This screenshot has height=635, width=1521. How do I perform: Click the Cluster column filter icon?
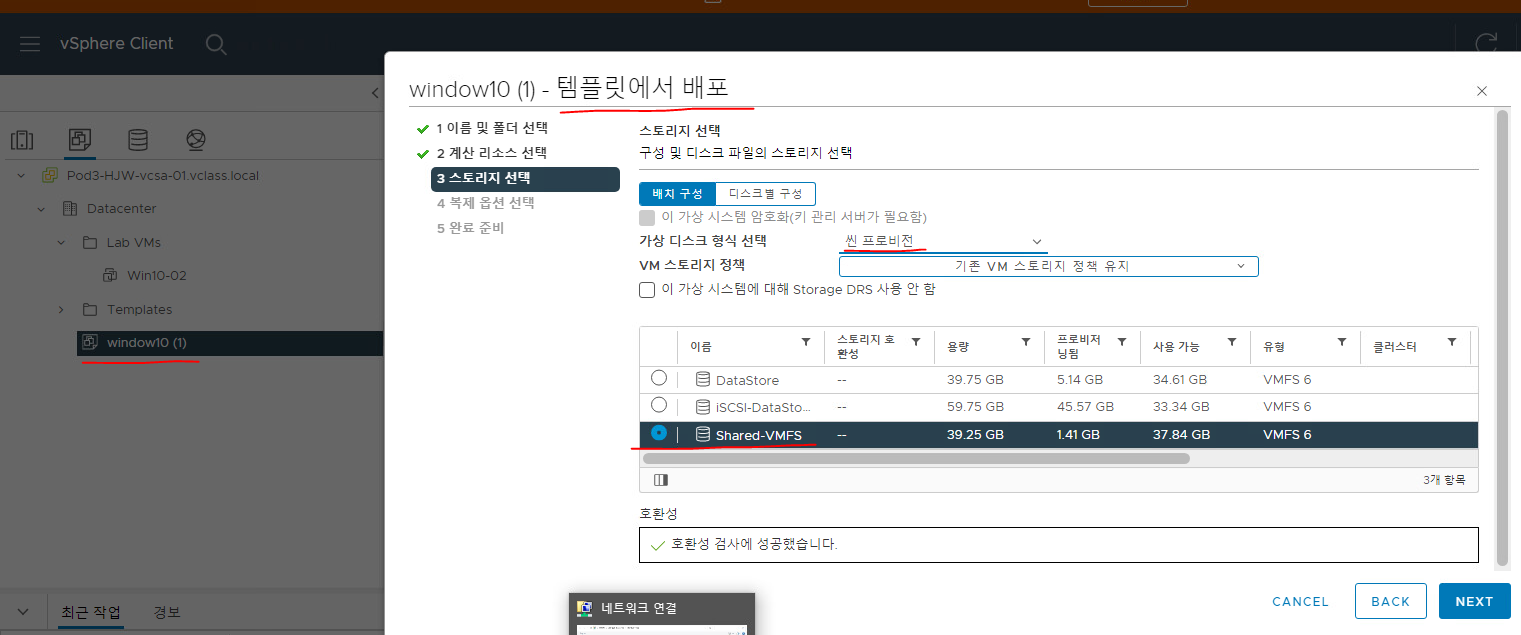(x=1452, y=342)
